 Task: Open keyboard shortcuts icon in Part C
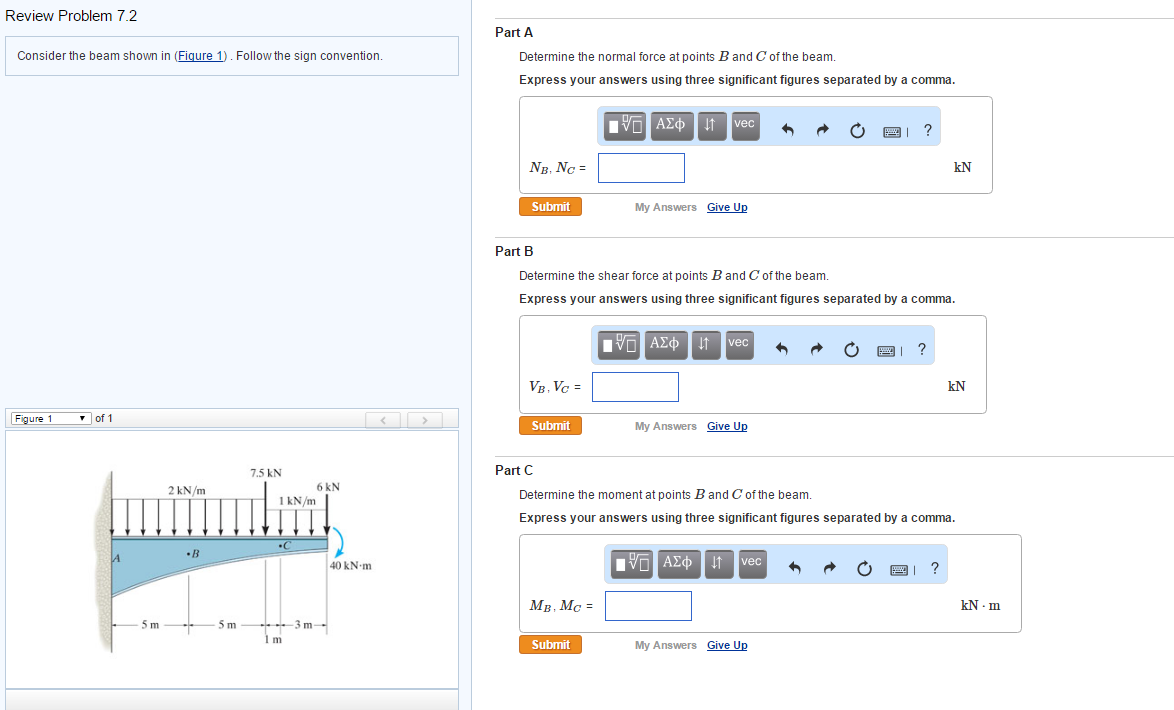click(900, 570)
